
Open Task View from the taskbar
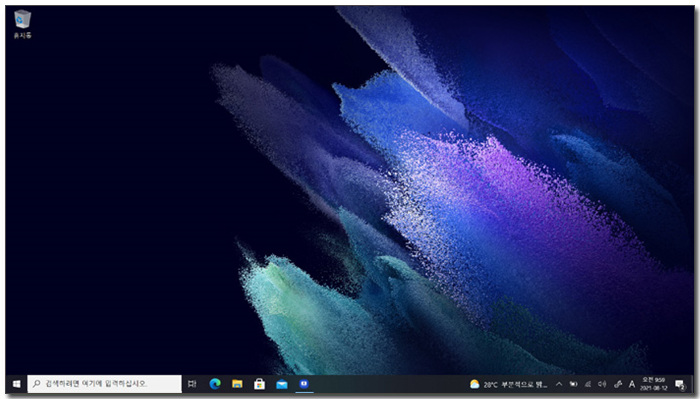pos(192,384)
